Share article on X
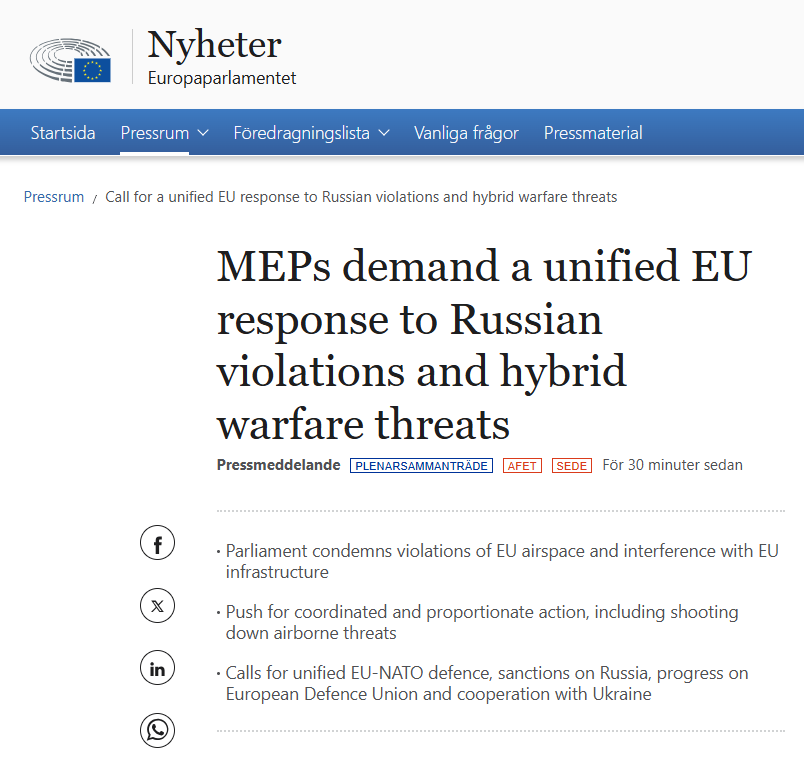804x761 pixels. coord(157,606)
